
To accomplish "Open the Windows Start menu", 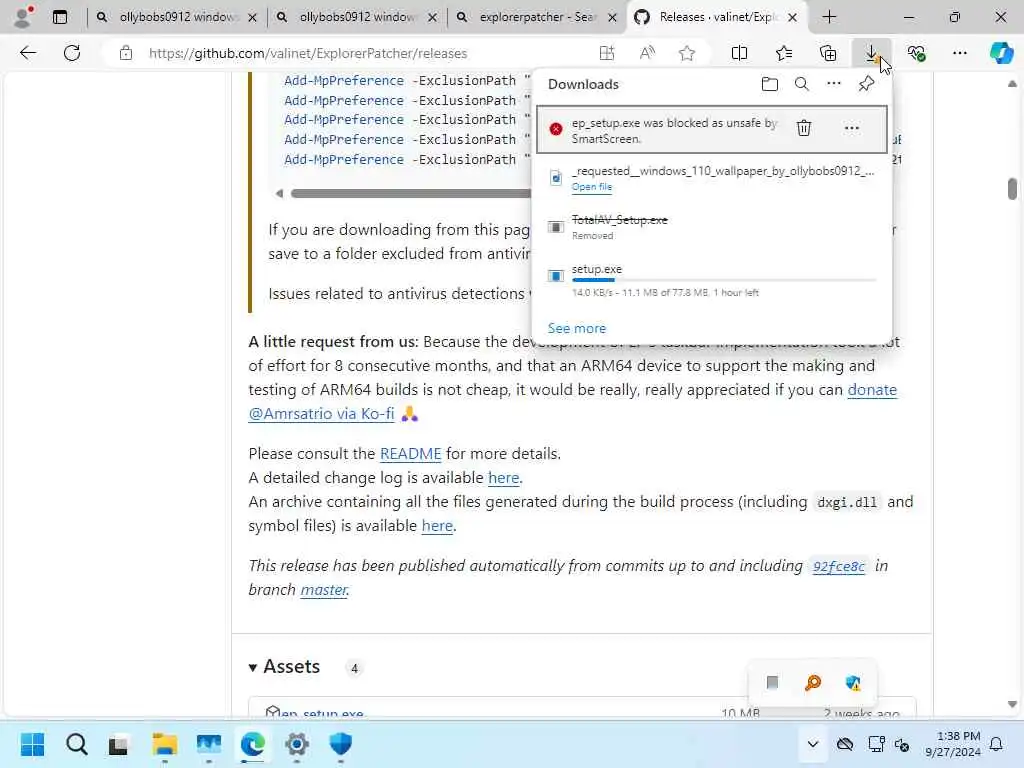I will click(x=32, y=744).
